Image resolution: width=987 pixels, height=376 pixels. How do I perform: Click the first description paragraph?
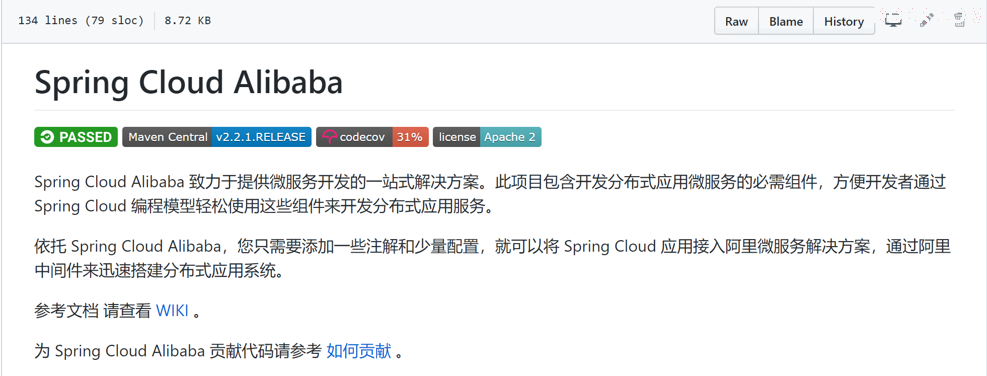[x=491, y=195]
